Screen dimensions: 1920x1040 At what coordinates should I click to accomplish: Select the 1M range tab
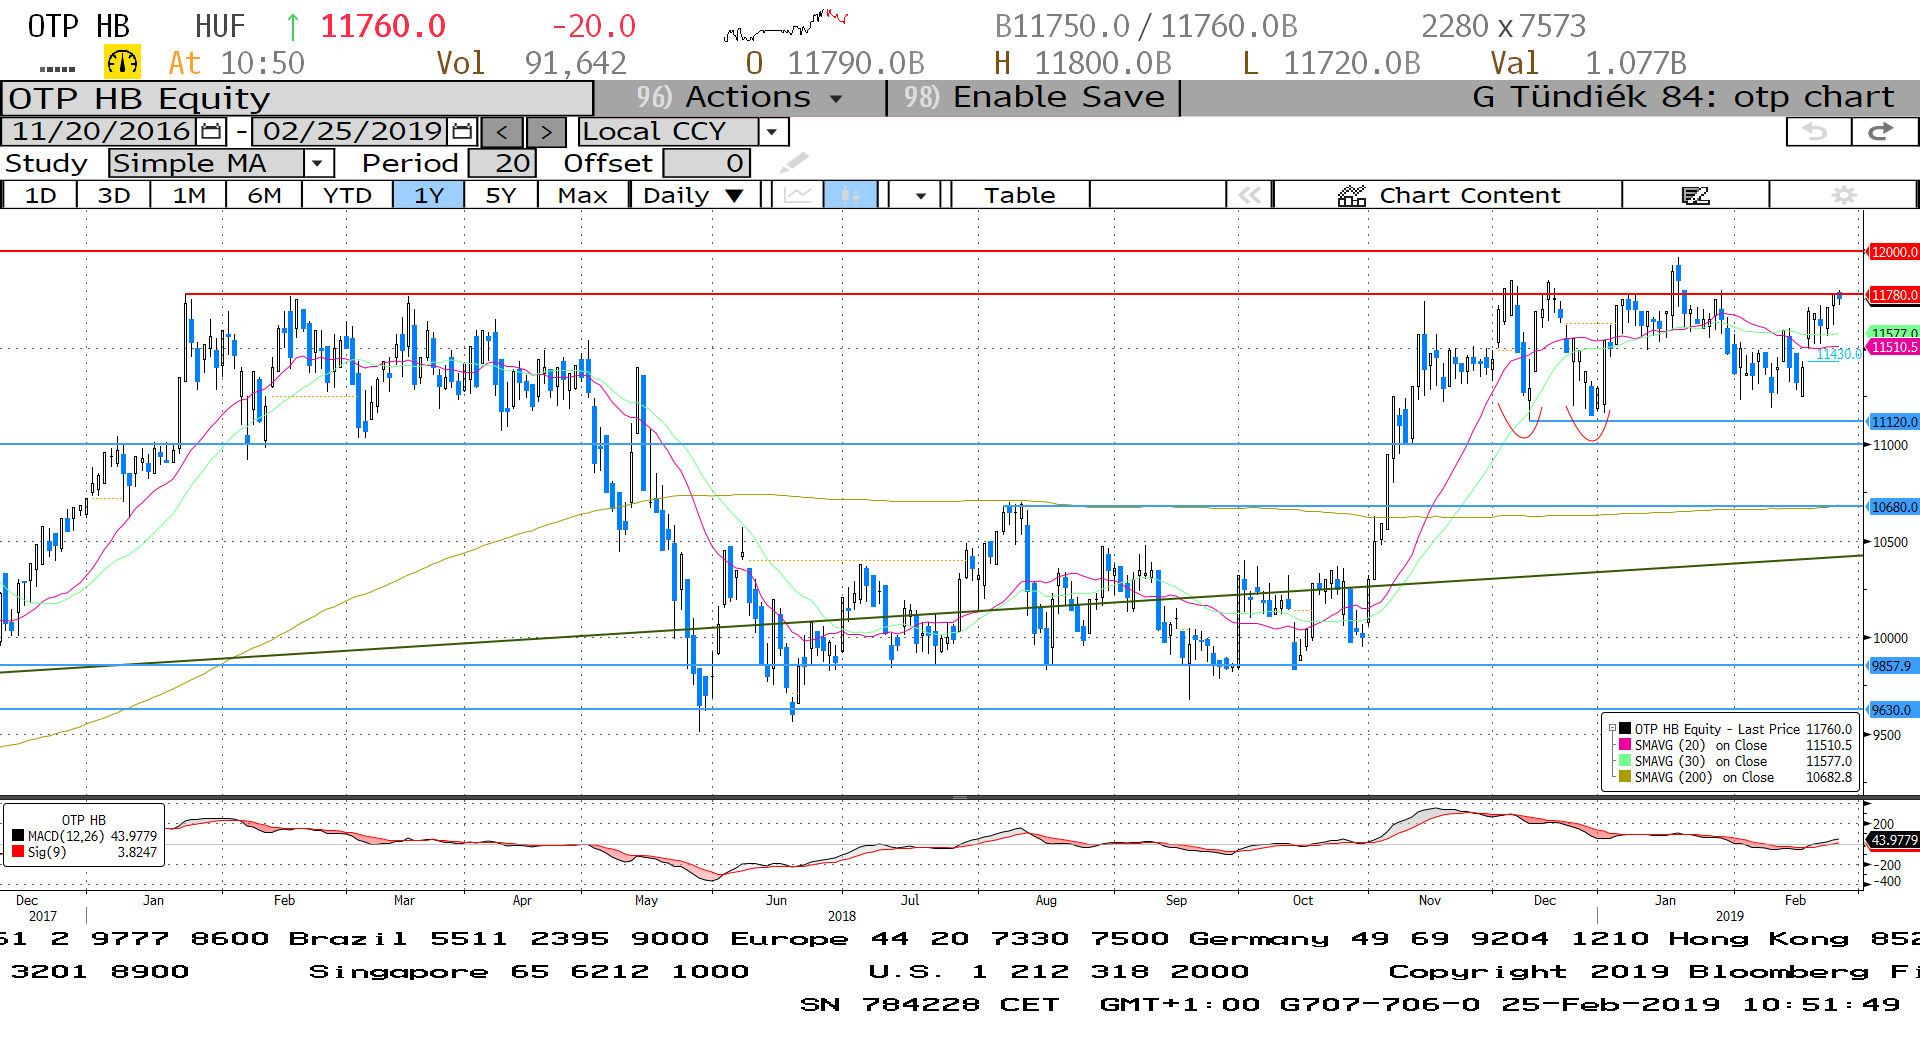click(189, 195)
